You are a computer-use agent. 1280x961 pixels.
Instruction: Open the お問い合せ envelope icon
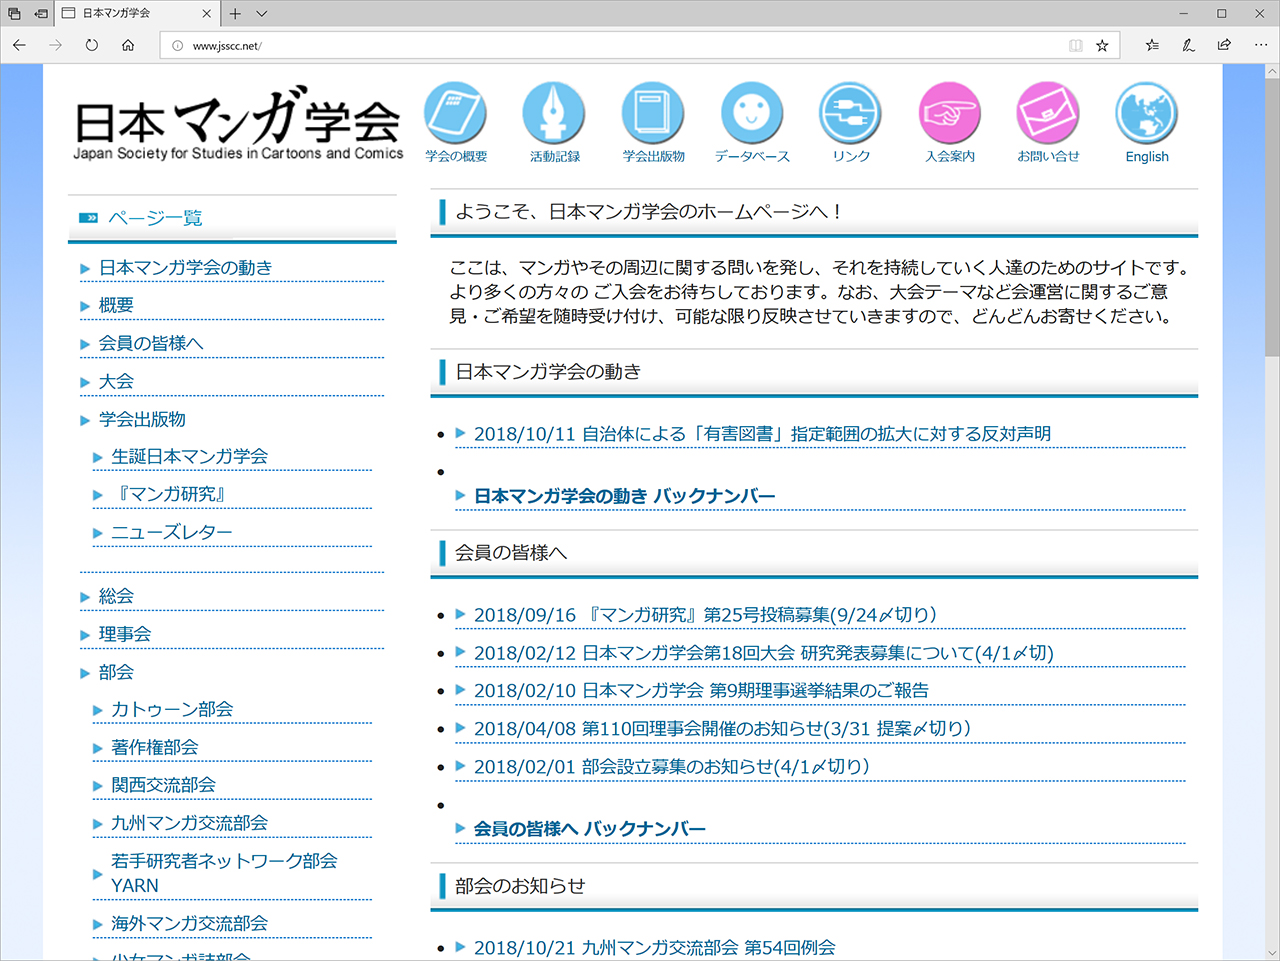[x=1048, y=113]
